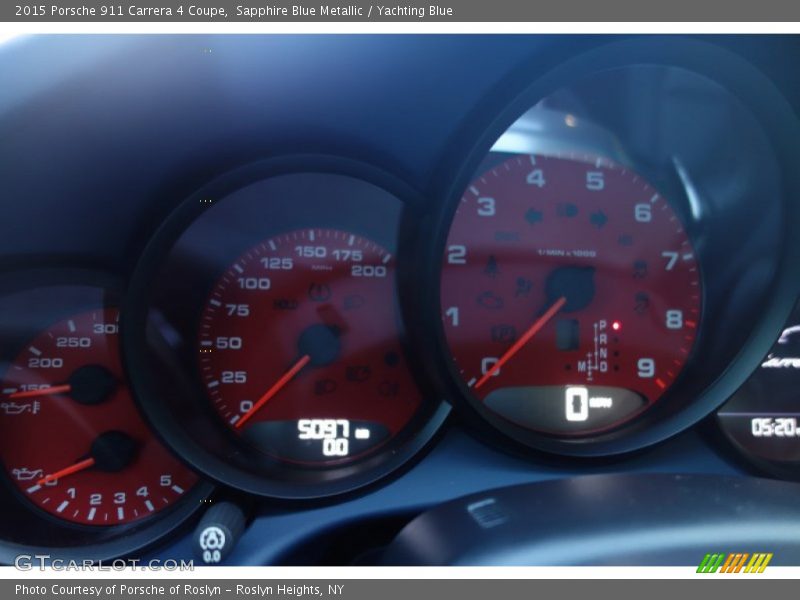
Task: Click the oil temperature icon on left gauge
Action: pos(20,407)
